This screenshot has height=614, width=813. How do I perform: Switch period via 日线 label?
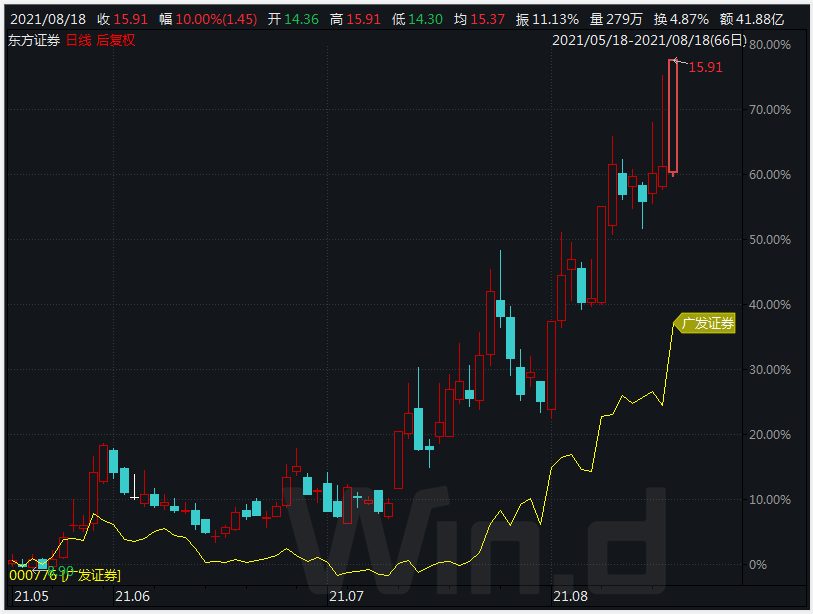(x=79, y=40)
